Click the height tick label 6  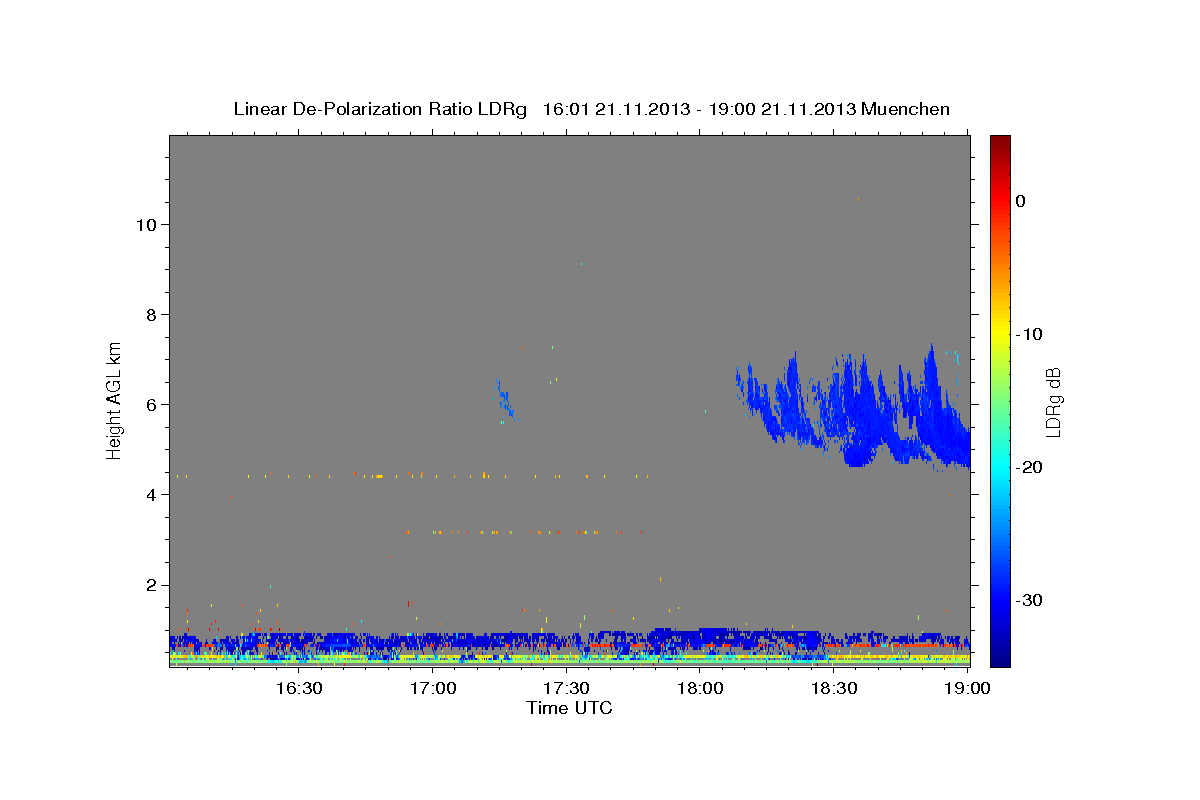click(150, 404)
